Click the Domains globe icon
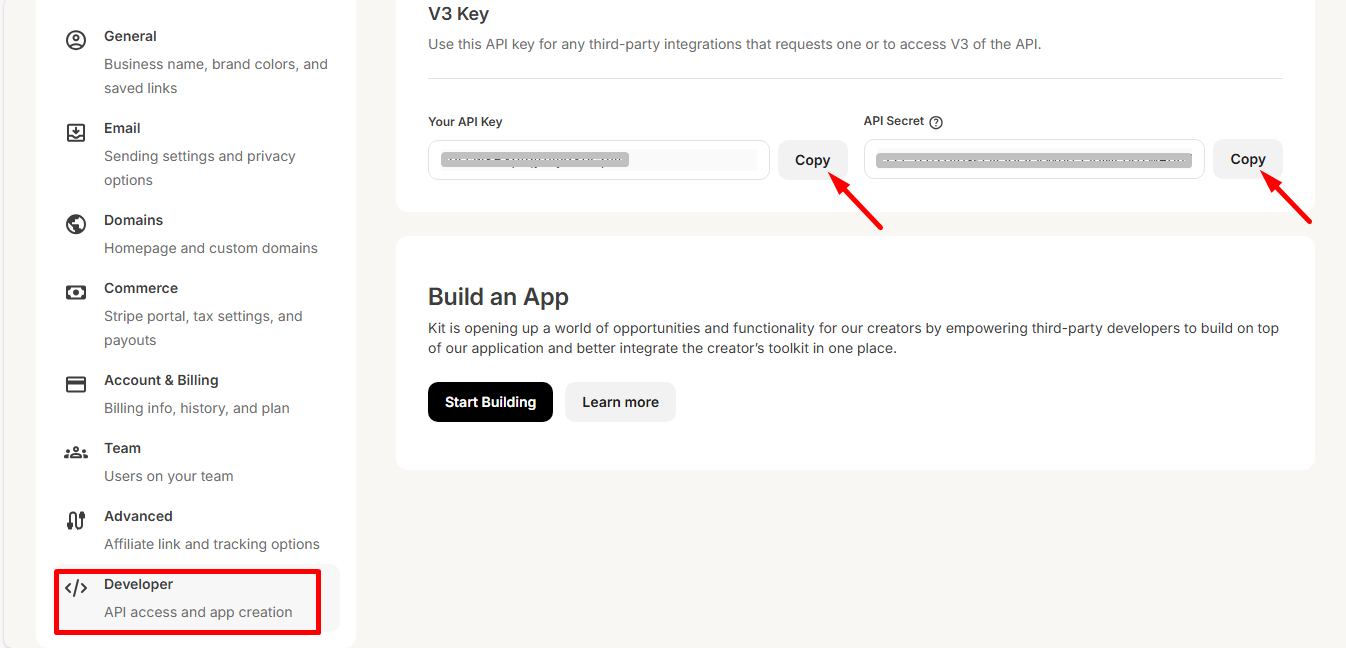 (x=76, y=224)
